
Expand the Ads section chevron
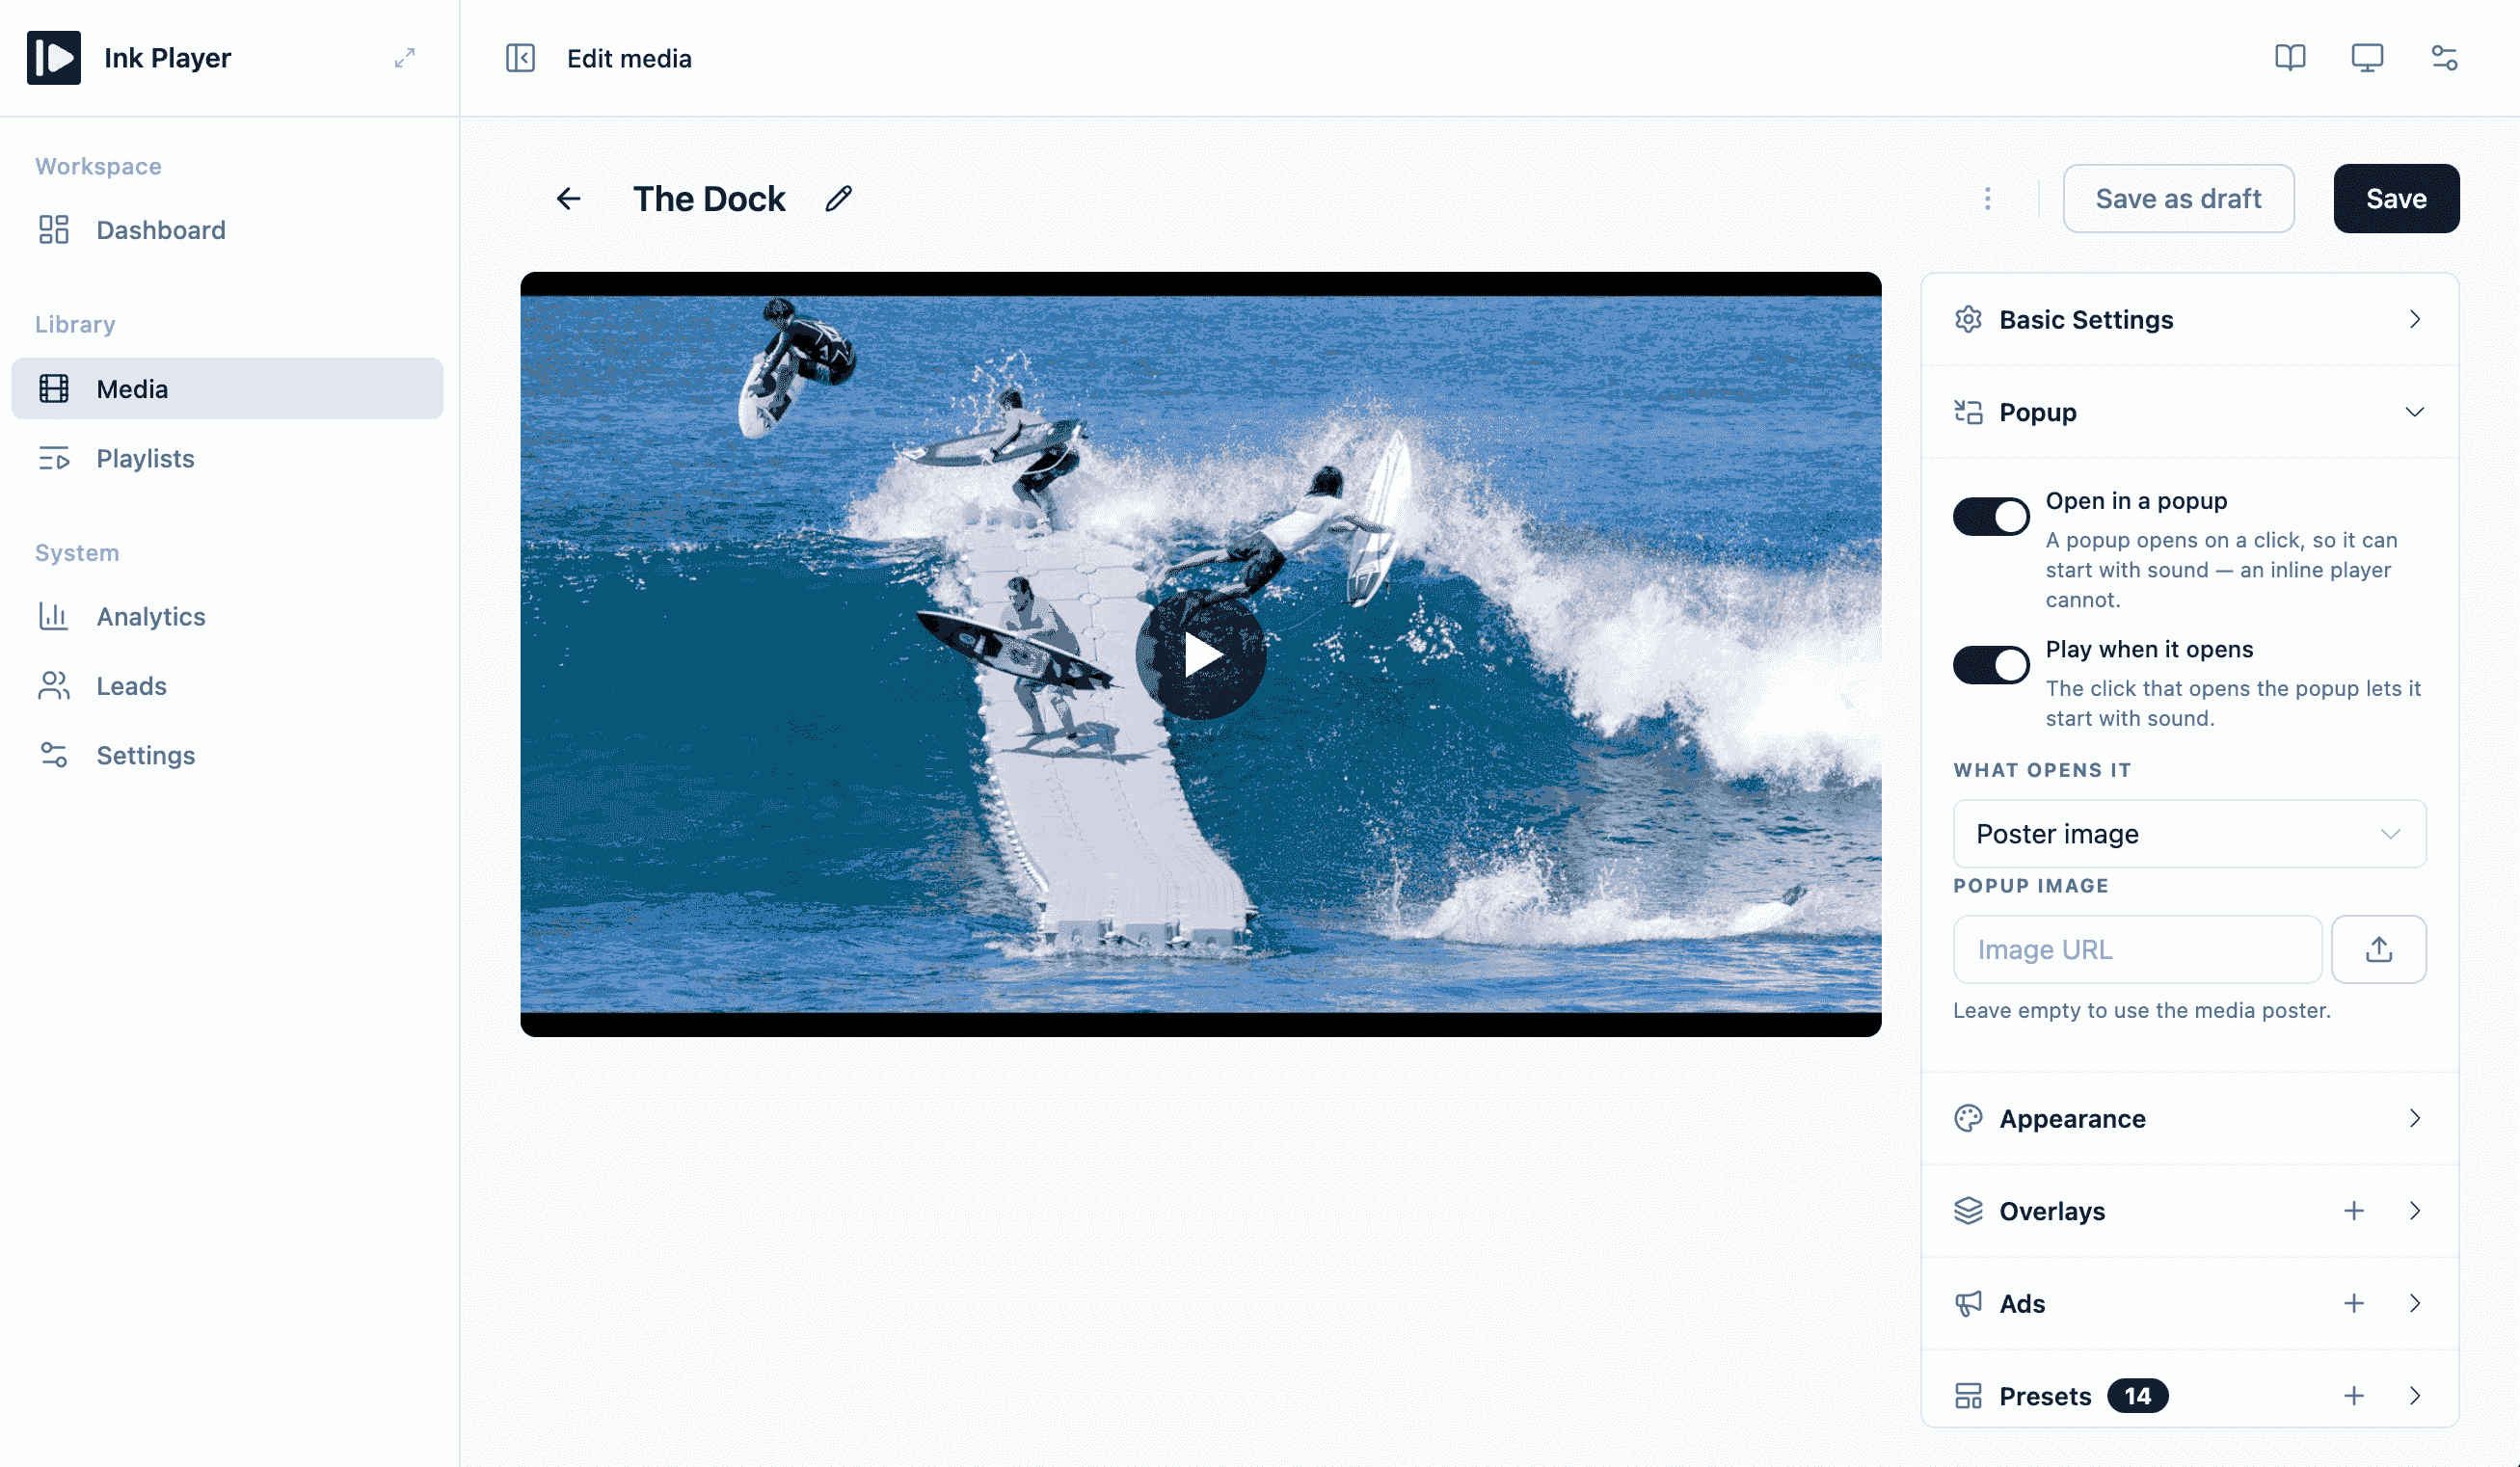pos(2415,1303)
